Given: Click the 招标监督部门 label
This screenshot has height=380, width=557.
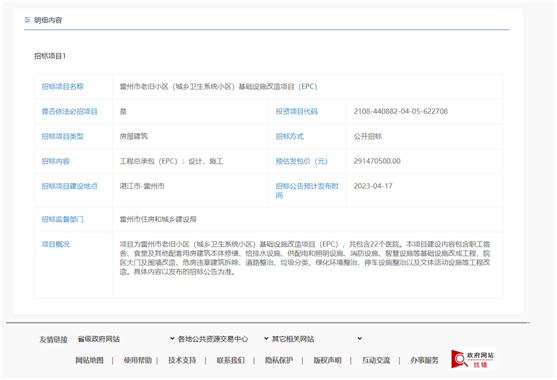Looking at the screenshot, I should click(x=63, y=219).
